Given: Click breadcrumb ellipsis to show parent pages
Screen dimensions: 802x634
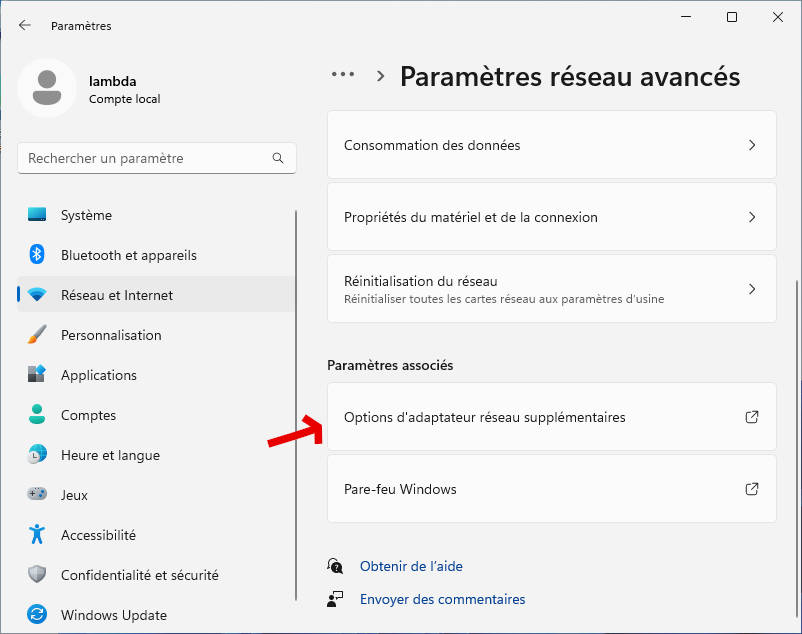Looking at the screenshot, I should (343, 75).
